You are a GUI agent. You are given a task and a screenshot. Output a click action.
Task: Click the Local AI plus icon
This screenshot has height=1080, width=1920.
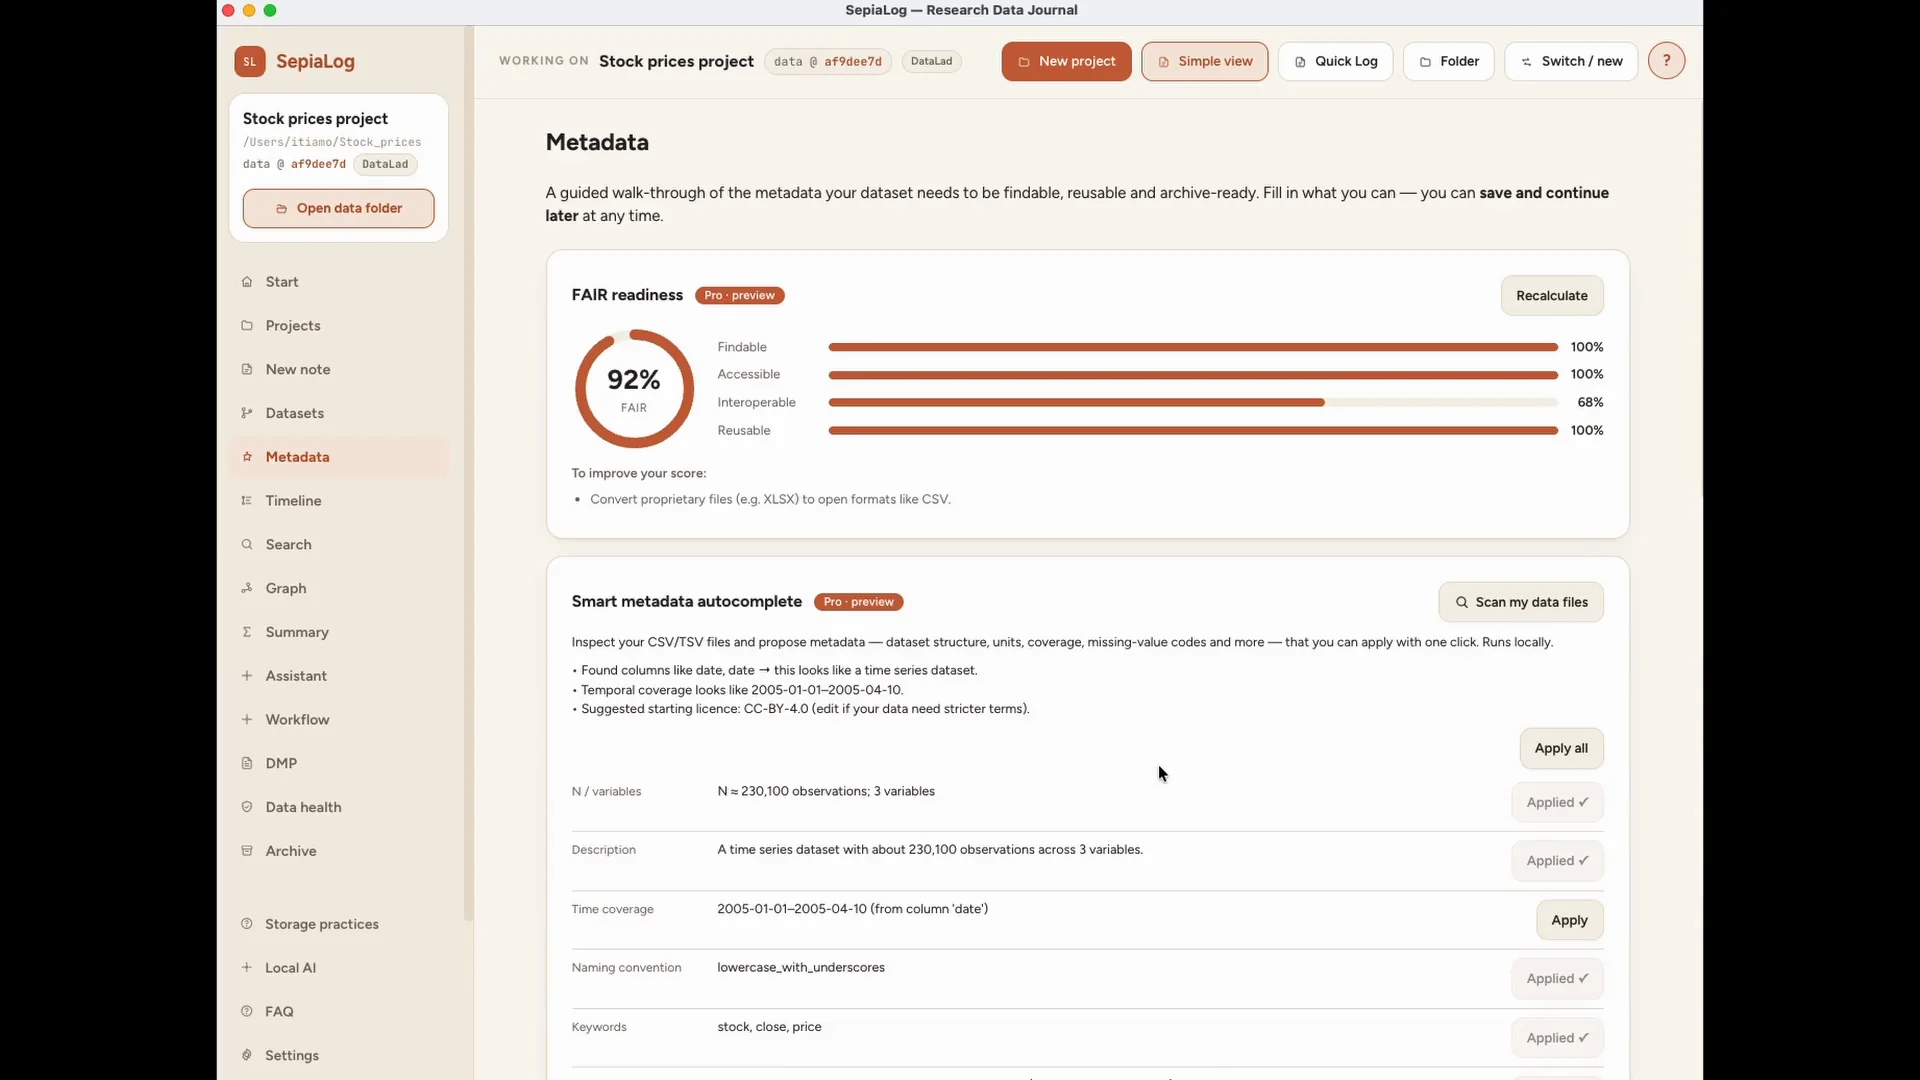click(x=247, y=968)
